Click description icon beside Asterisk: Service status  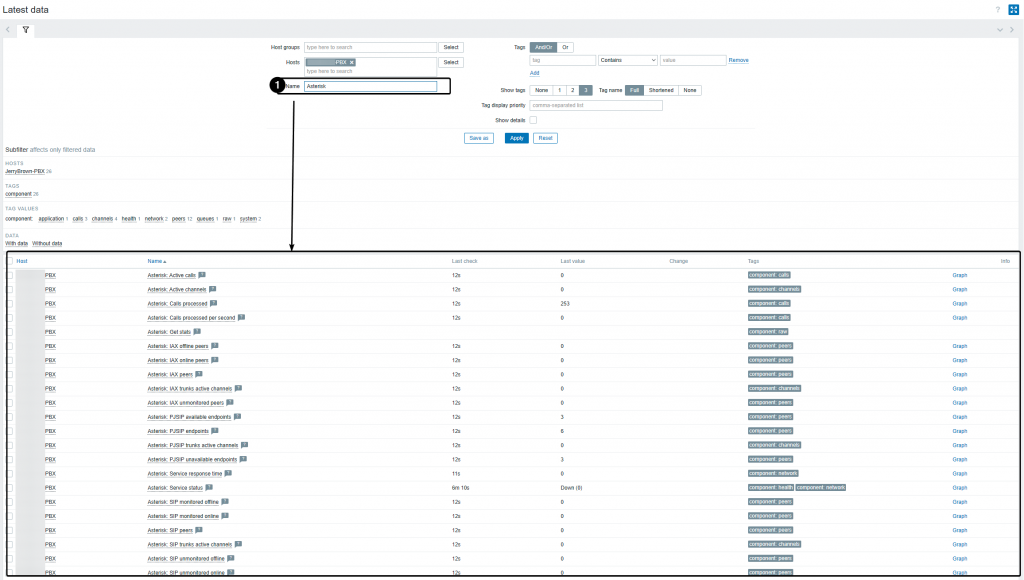point(209,487)
